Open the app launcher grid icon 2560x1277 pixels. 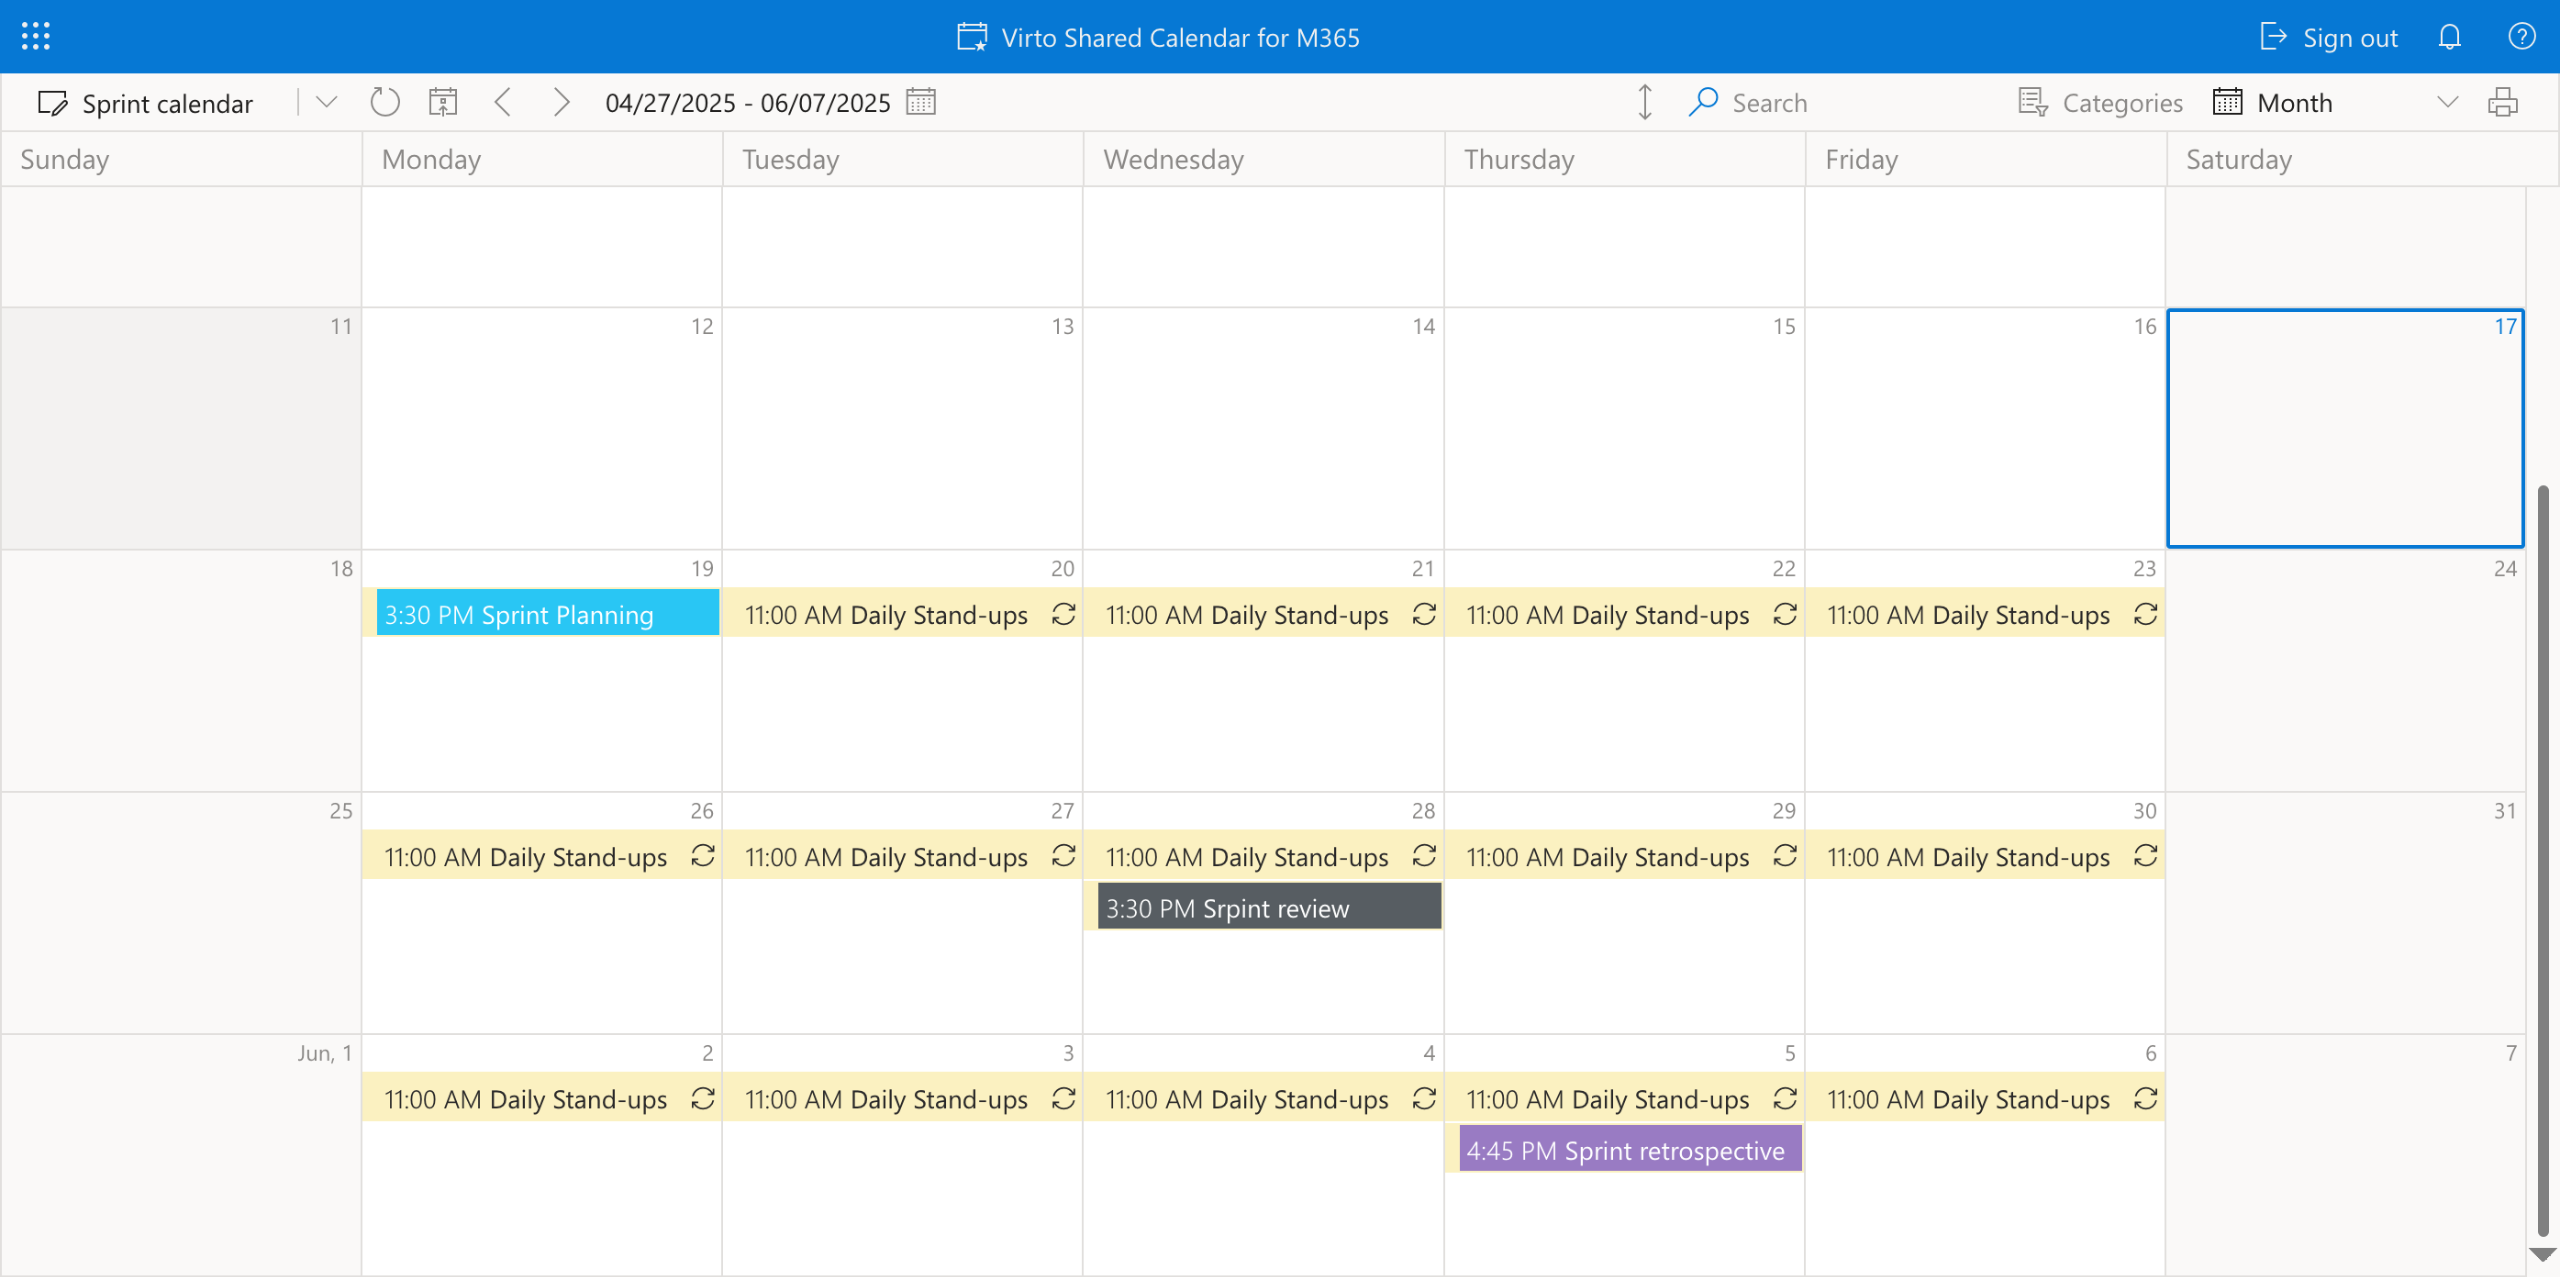36,37
